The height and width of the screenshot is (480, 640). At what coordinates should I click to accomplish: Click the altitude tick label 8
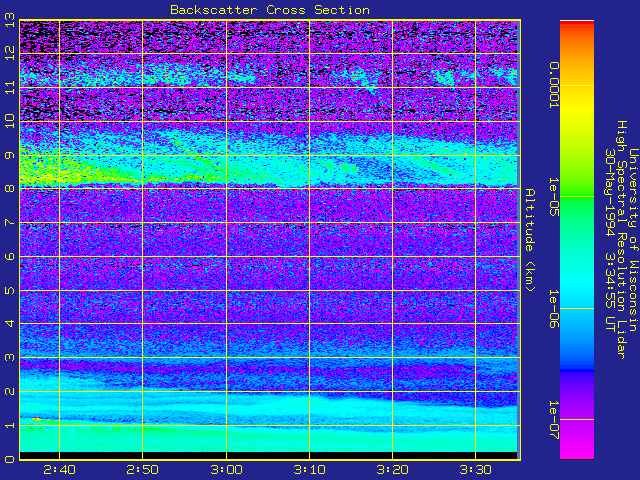pyautogui.click(x=10, y=189)
